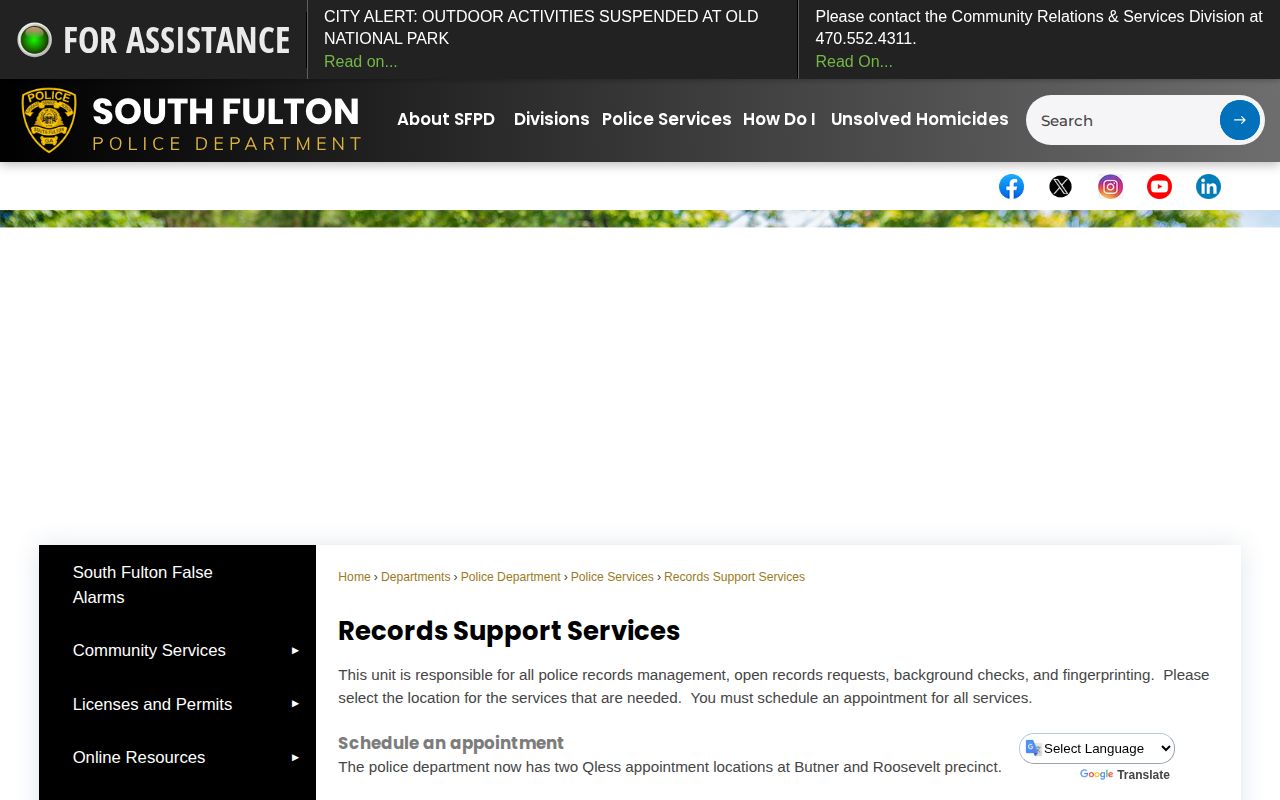Go to Home breadcrumb link
The image size is (1280, 800).
[x=354, y=577]
